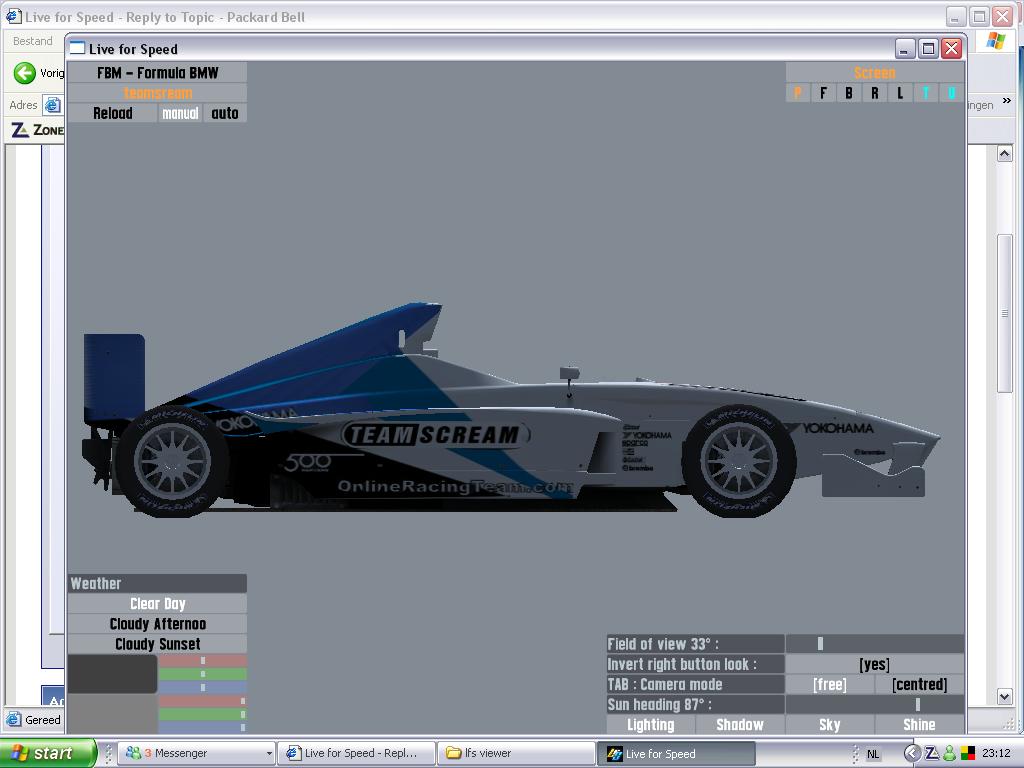The width and height of the screenshot is (1024, 768).
Task: Adjust the lower red color slider
Action: point(202,701)
